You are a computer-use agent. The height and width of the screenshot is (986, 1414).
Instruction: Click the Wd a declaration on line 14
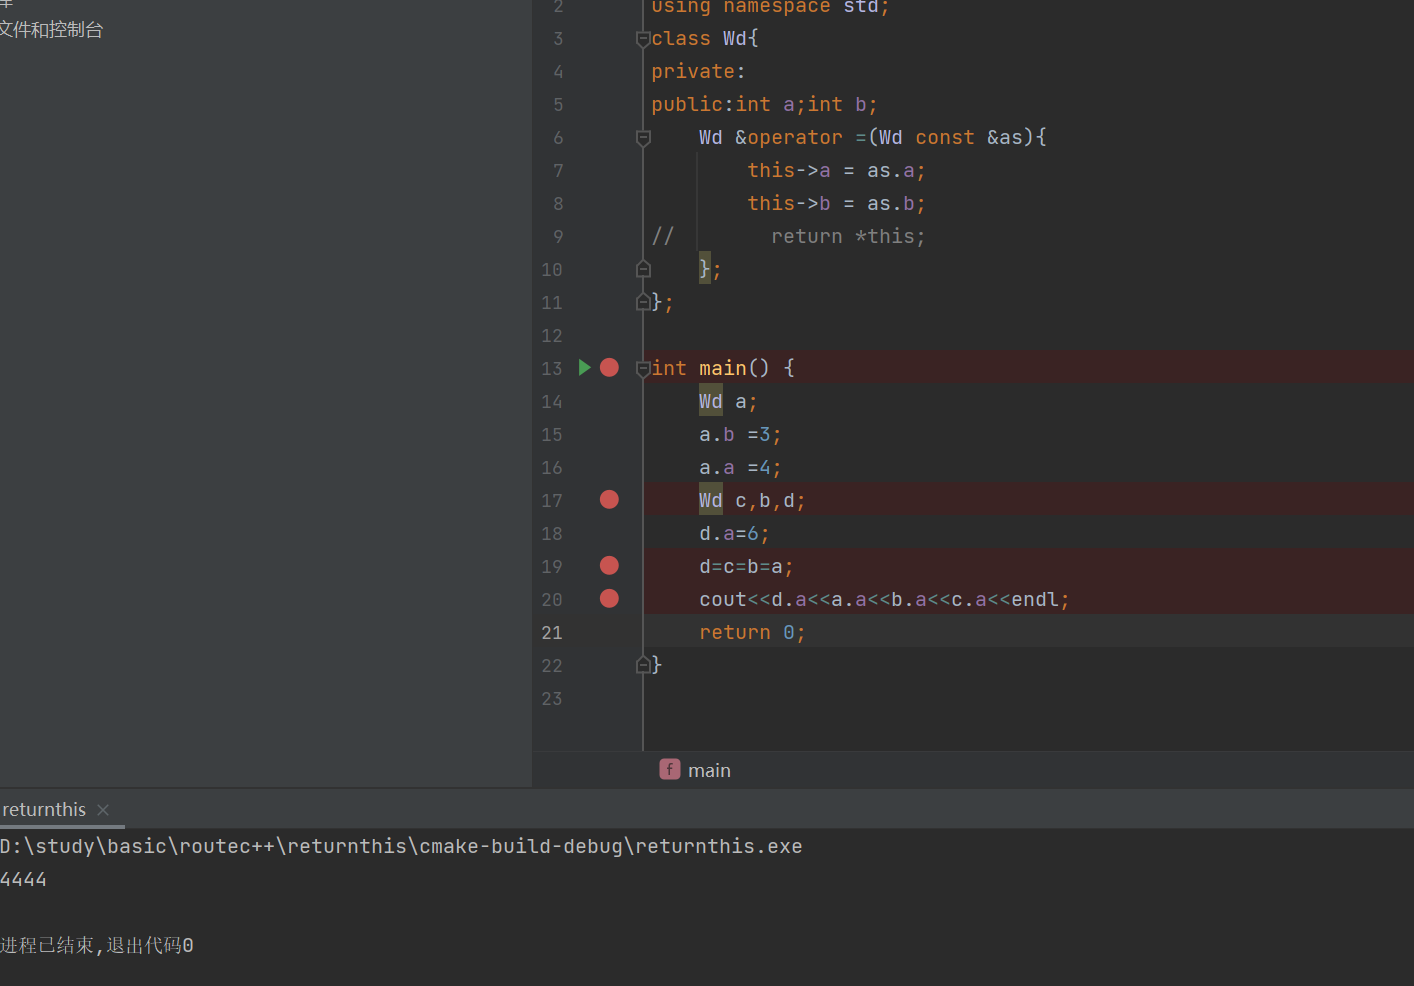[728, 401]
